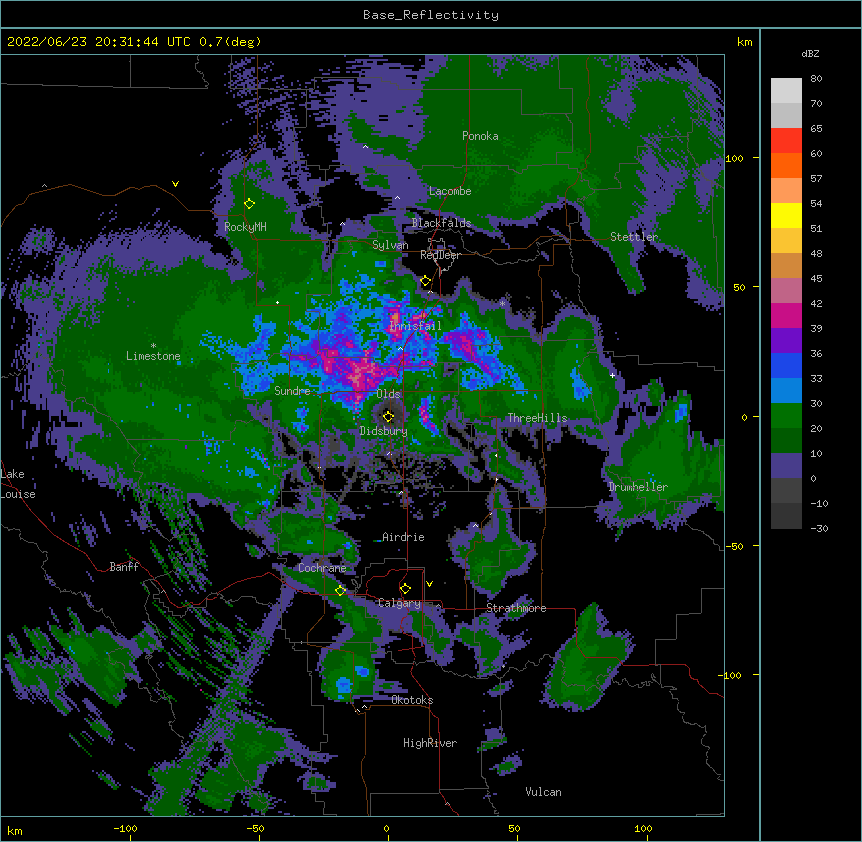The height and width of the screenshot is (842, 862).
Task: Click the -30 value on the dBZ scale
Action: (819, 528)
